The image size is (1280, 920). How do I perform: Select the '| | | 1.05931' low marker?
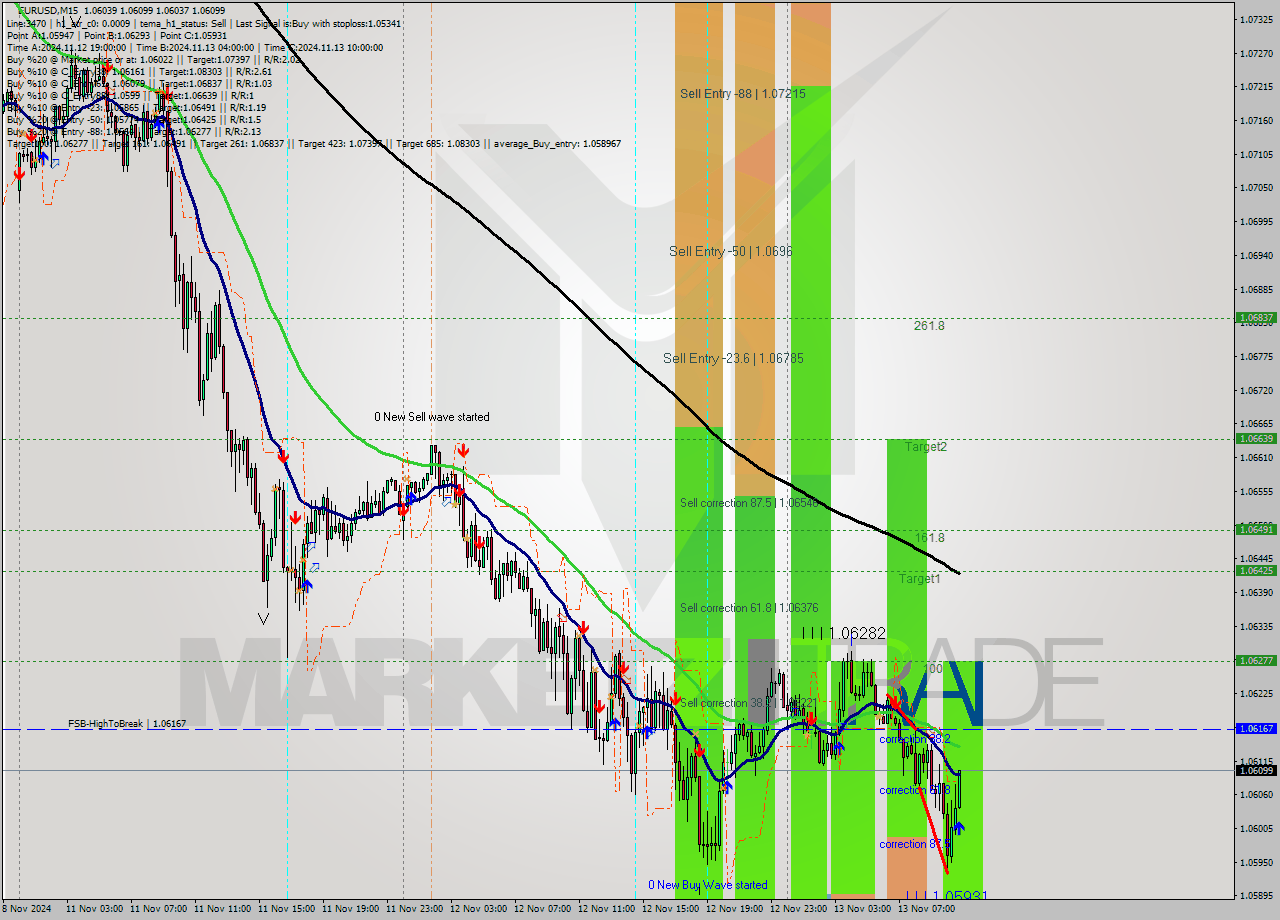(946, 897)
